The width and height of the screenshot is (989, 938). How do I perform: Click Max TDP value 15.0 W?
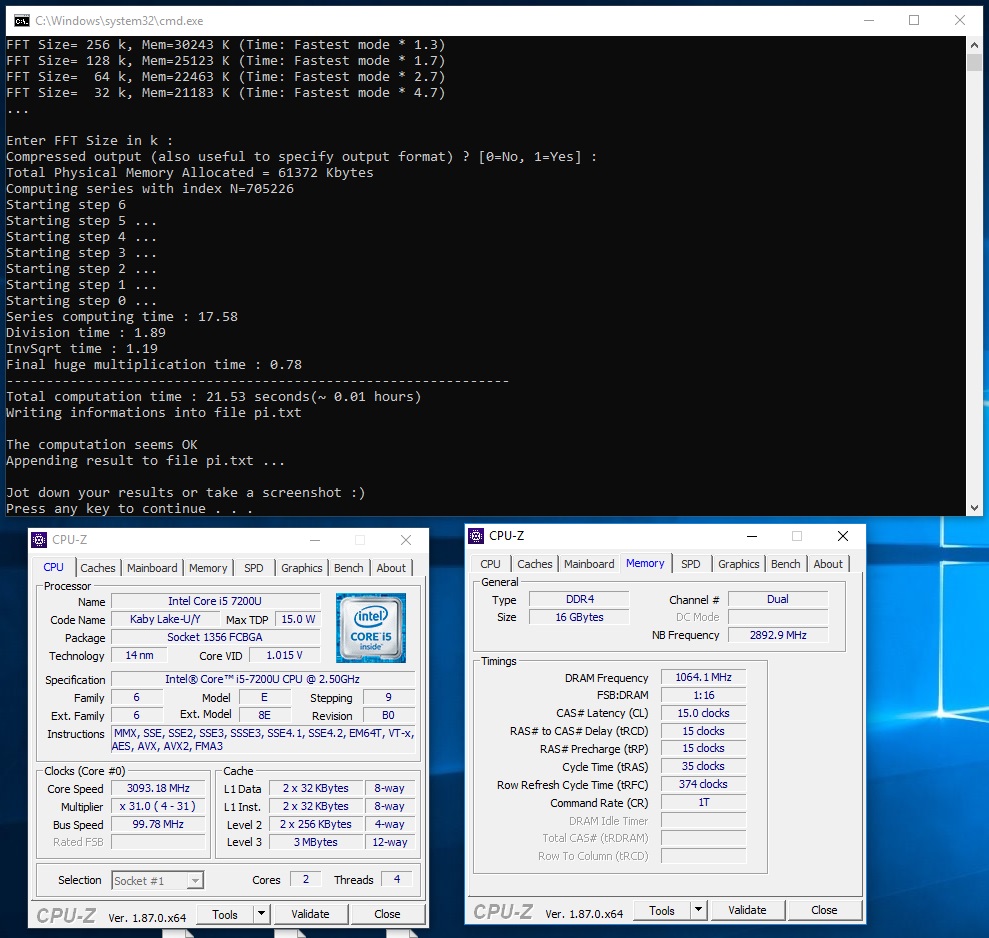[x=298, y=619]
